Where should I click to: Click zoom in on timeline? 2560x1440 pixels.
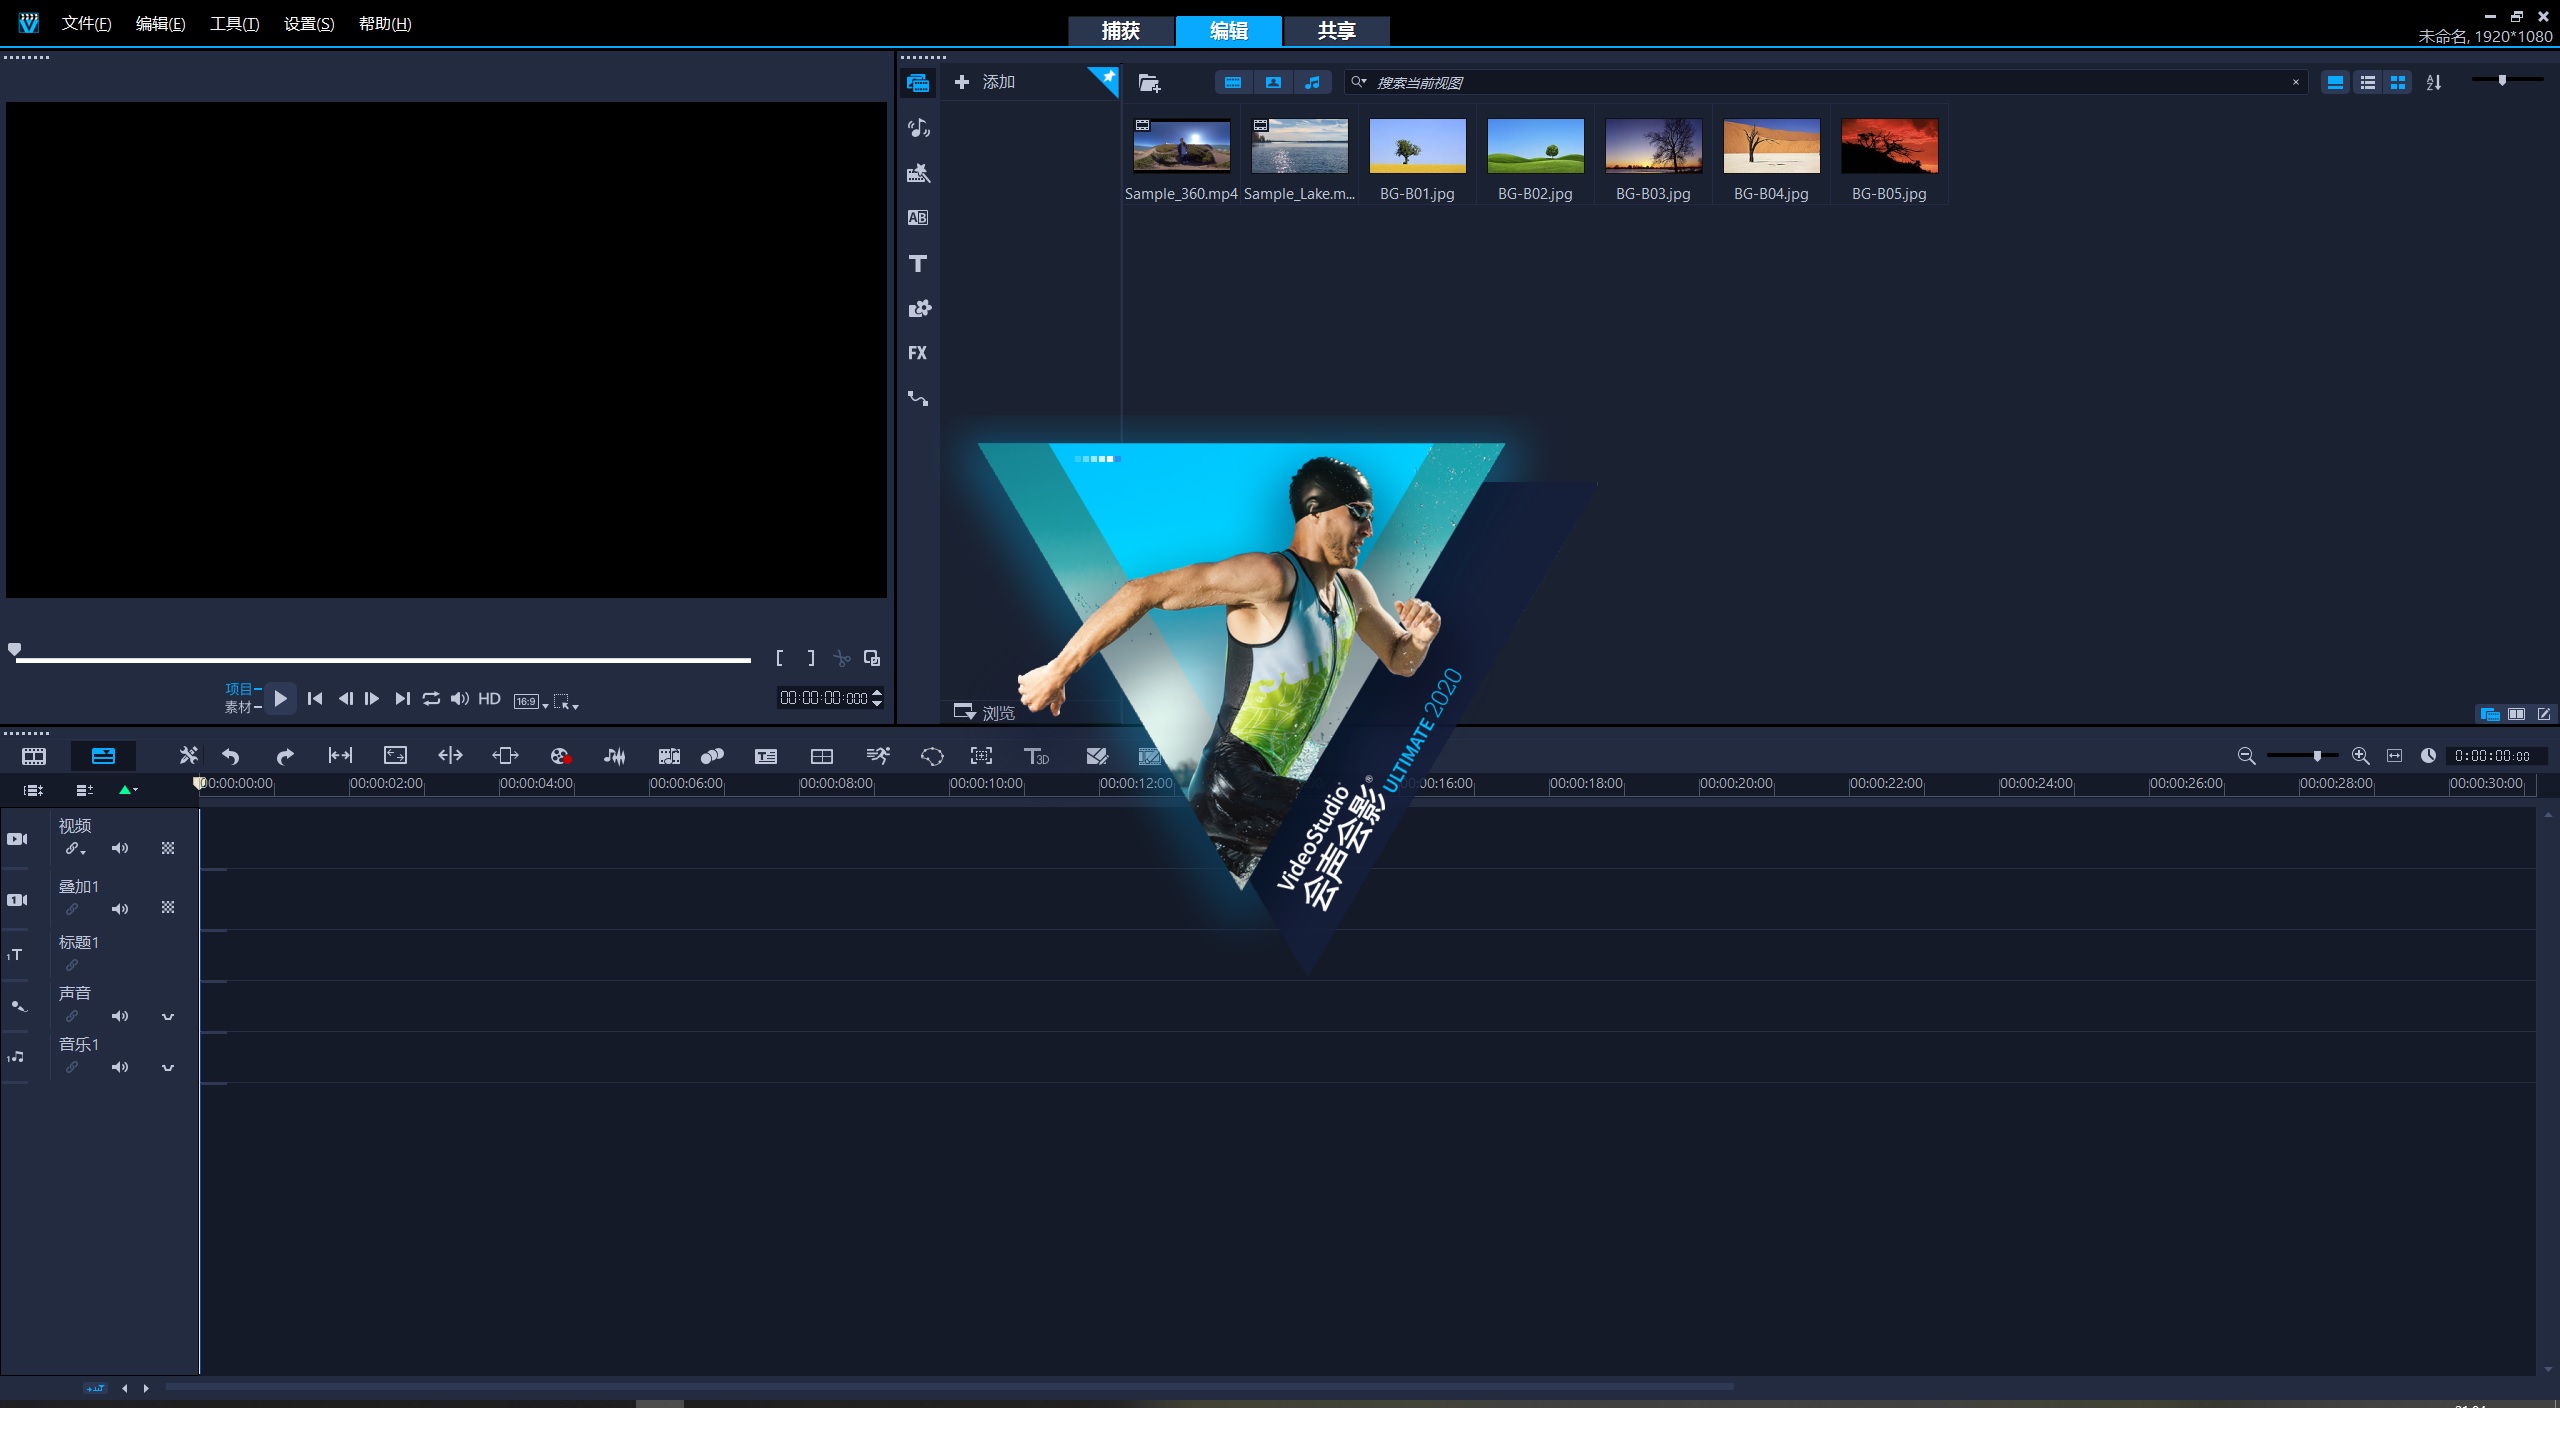(x=2360, y=756)
